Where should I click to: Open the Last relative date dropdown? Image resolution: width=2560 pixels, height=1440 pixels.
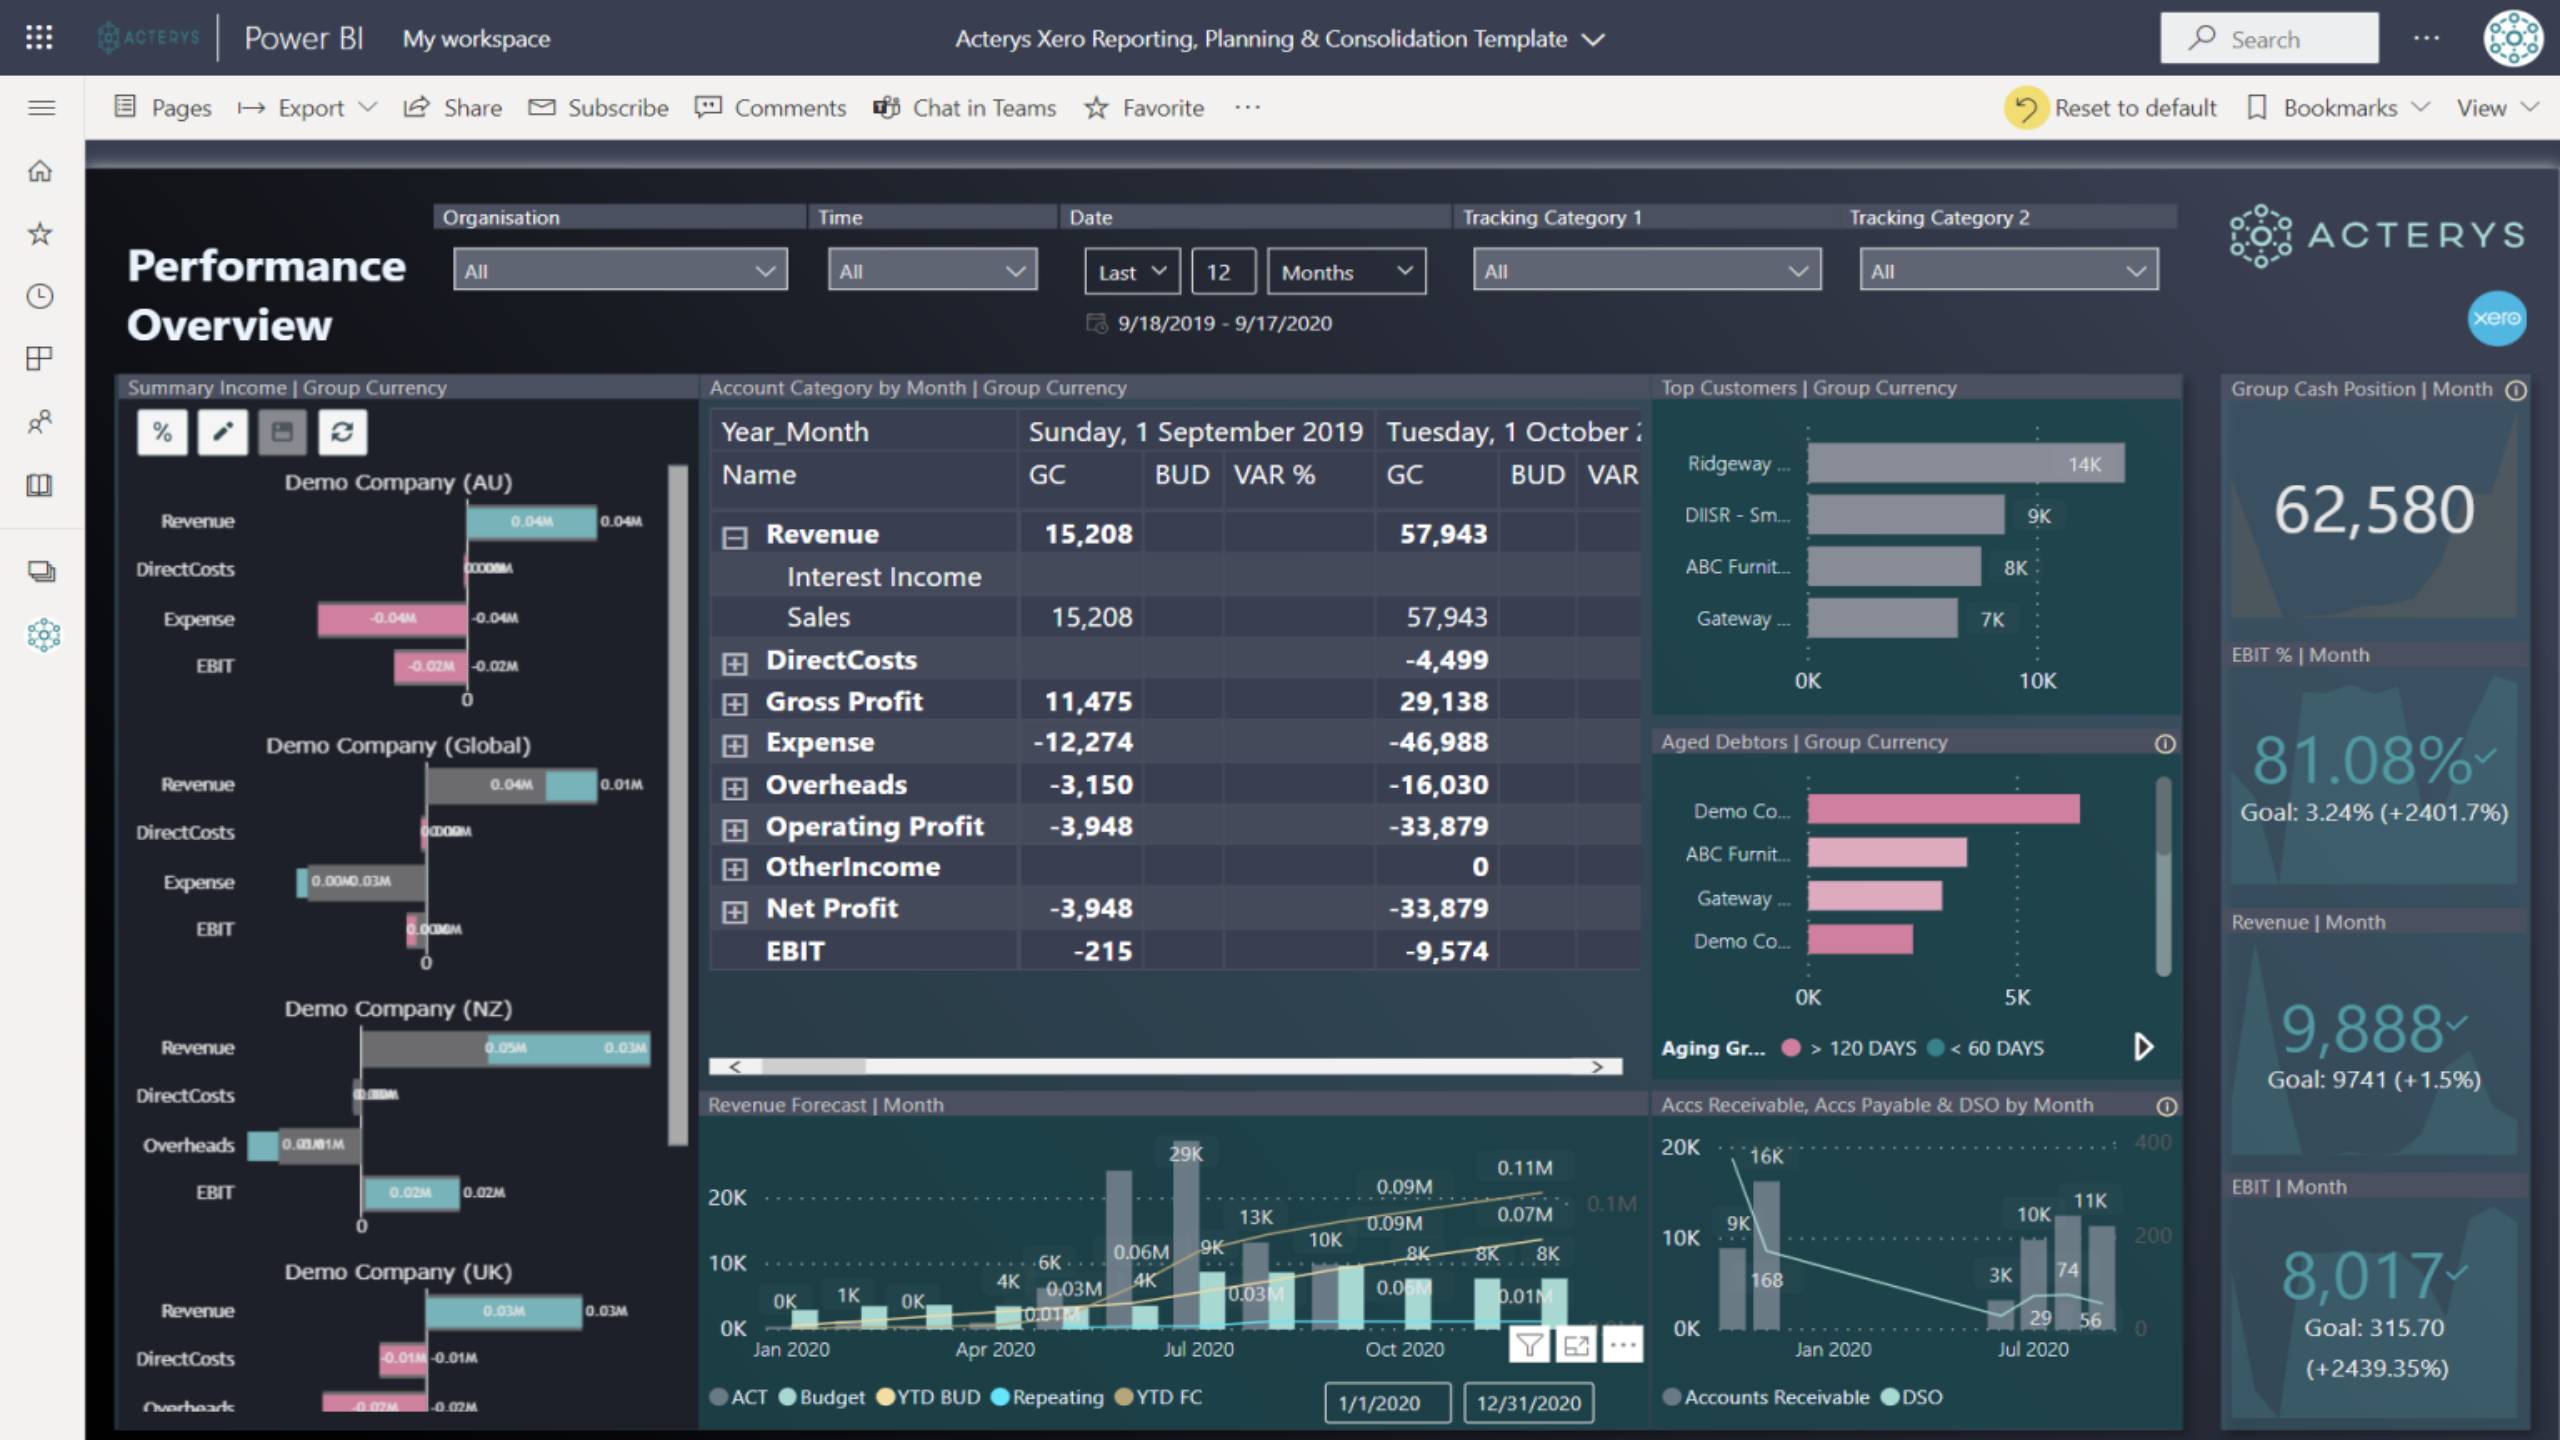pos(1132,272)
